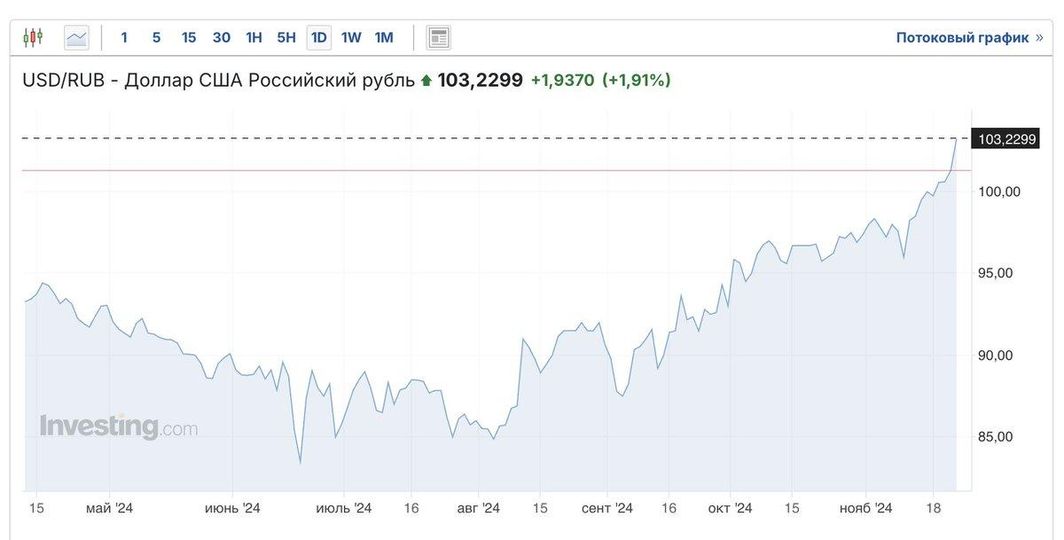The image size is (1064, 540).
Task: Select the area chart type icon
Action: [77, 38]
